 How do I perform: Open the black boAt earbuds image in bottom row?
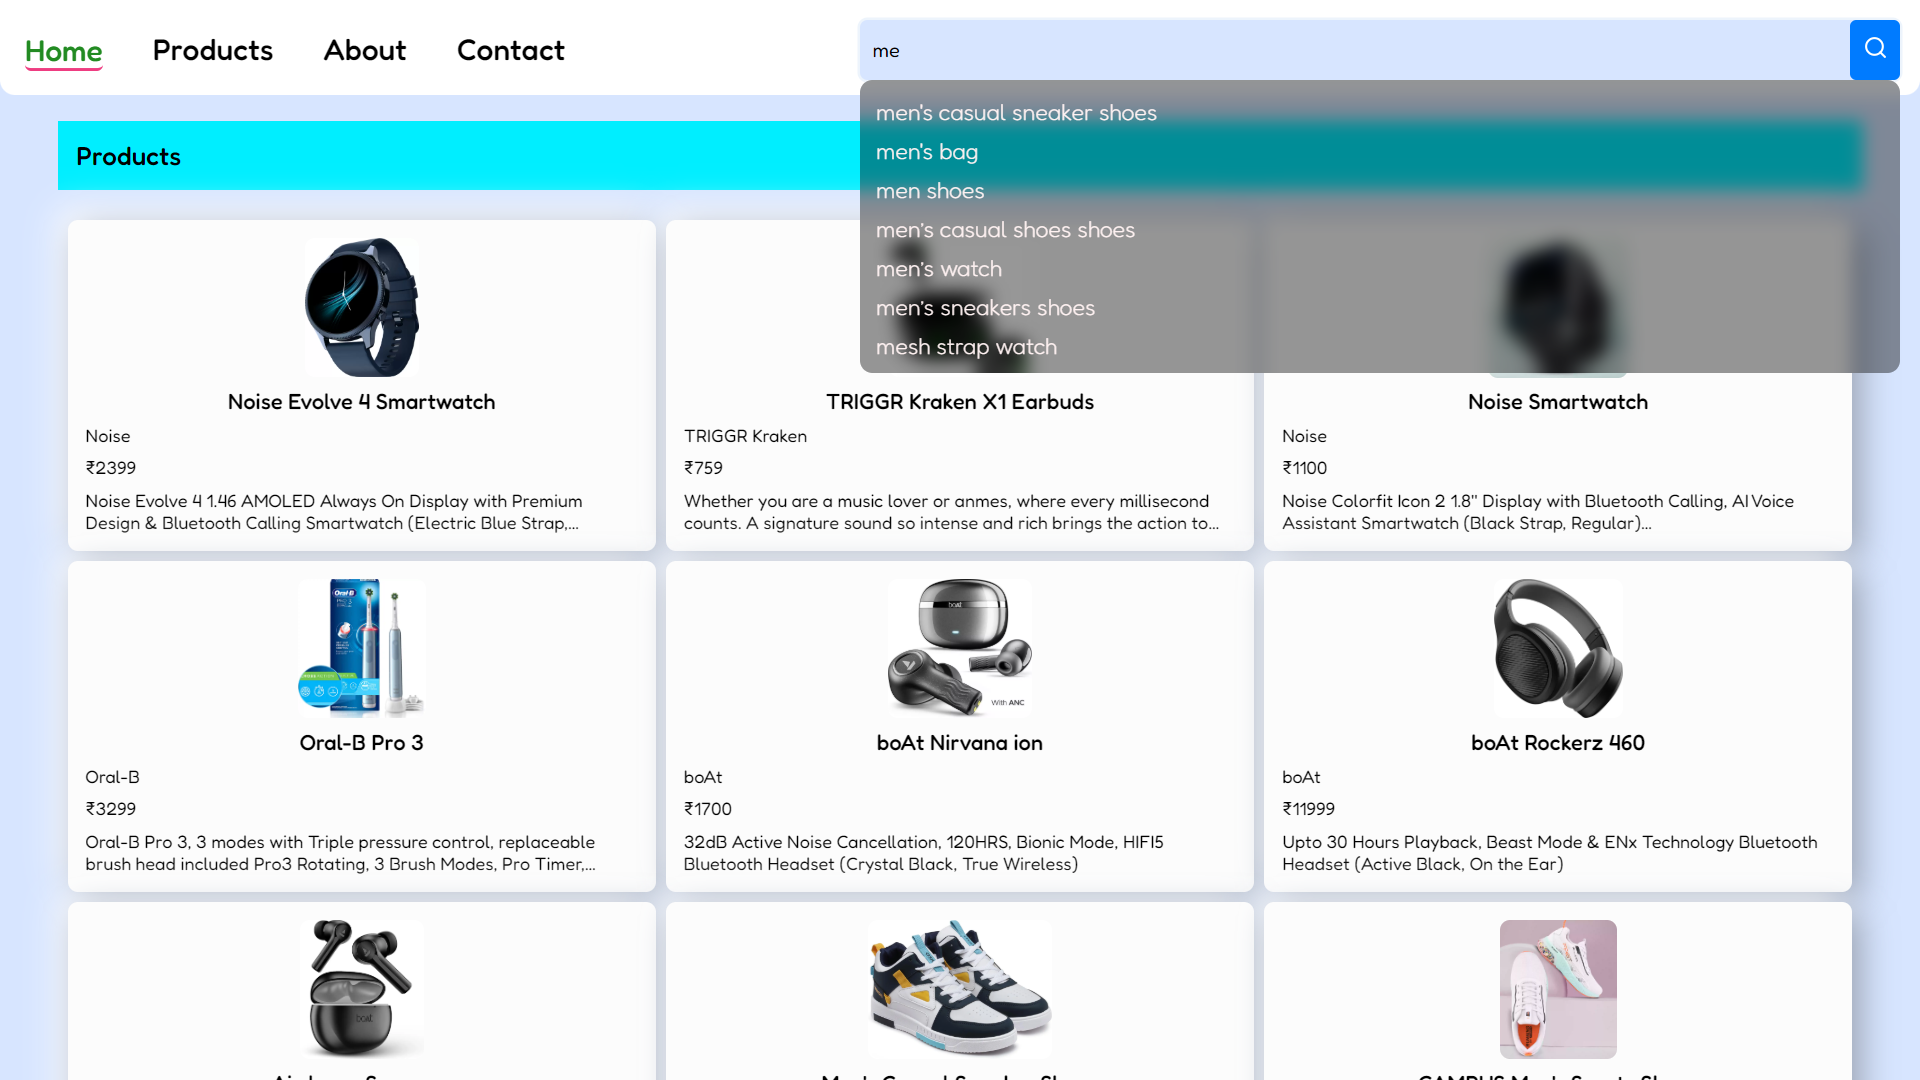(x=362, y=989)
